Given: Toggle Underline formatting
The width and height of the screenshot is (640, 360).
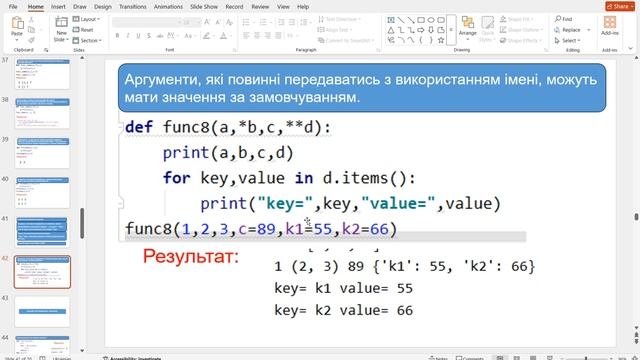Looking at the screenshot, I should click(138, 36).
